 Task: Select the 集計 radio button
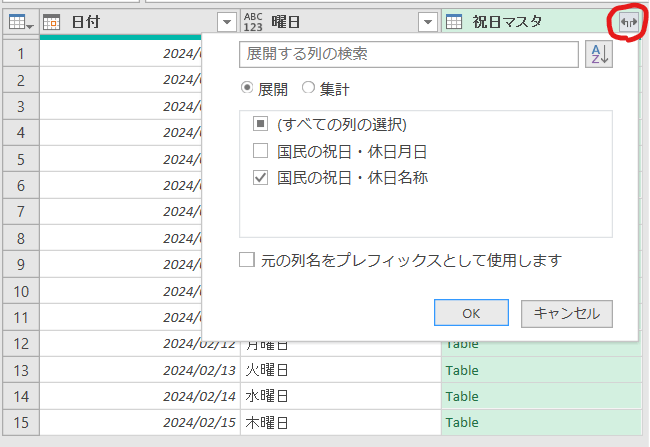(309, 89)
